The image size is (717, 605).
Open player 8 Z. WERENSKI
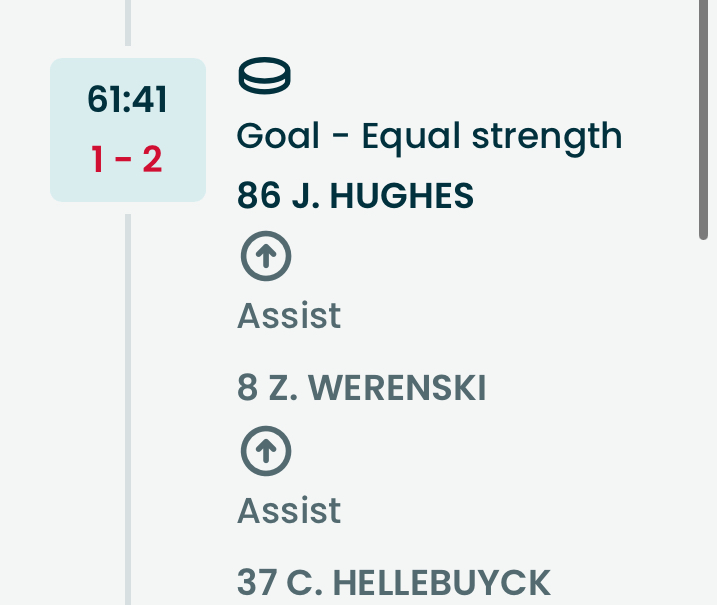coord(361,388)
